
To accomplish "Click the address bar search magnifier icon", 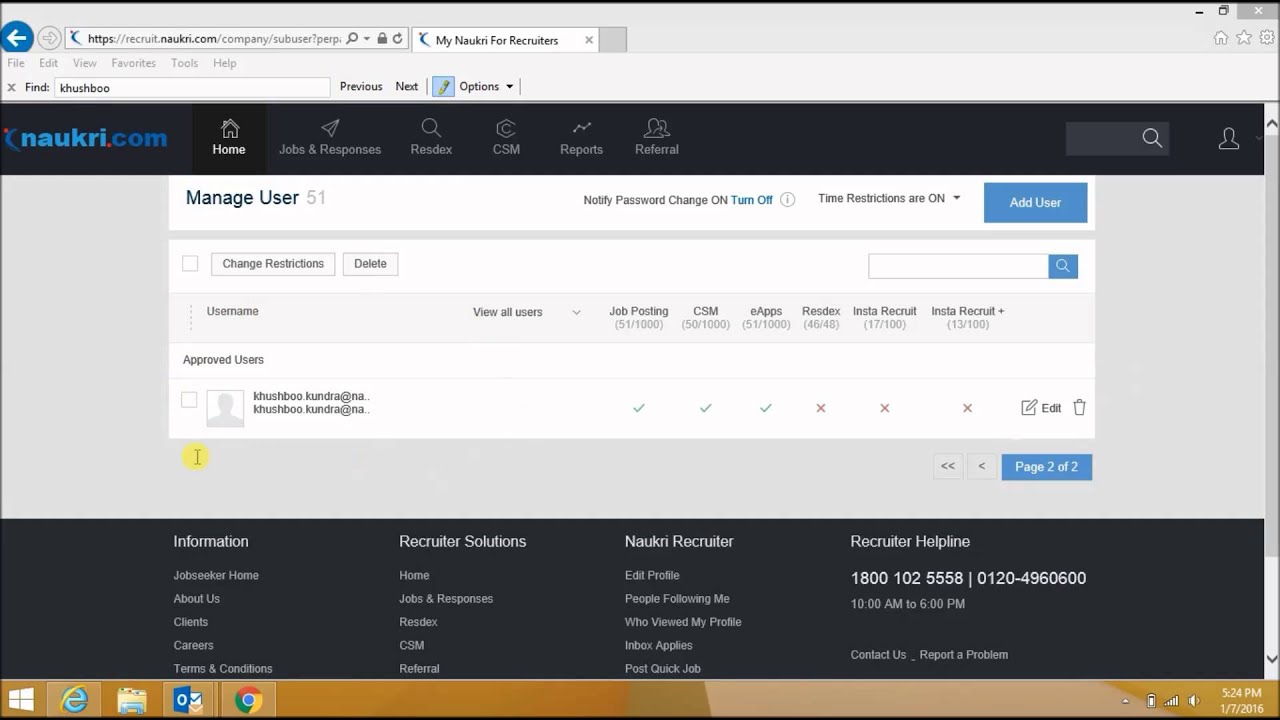I will pos(352,39).
